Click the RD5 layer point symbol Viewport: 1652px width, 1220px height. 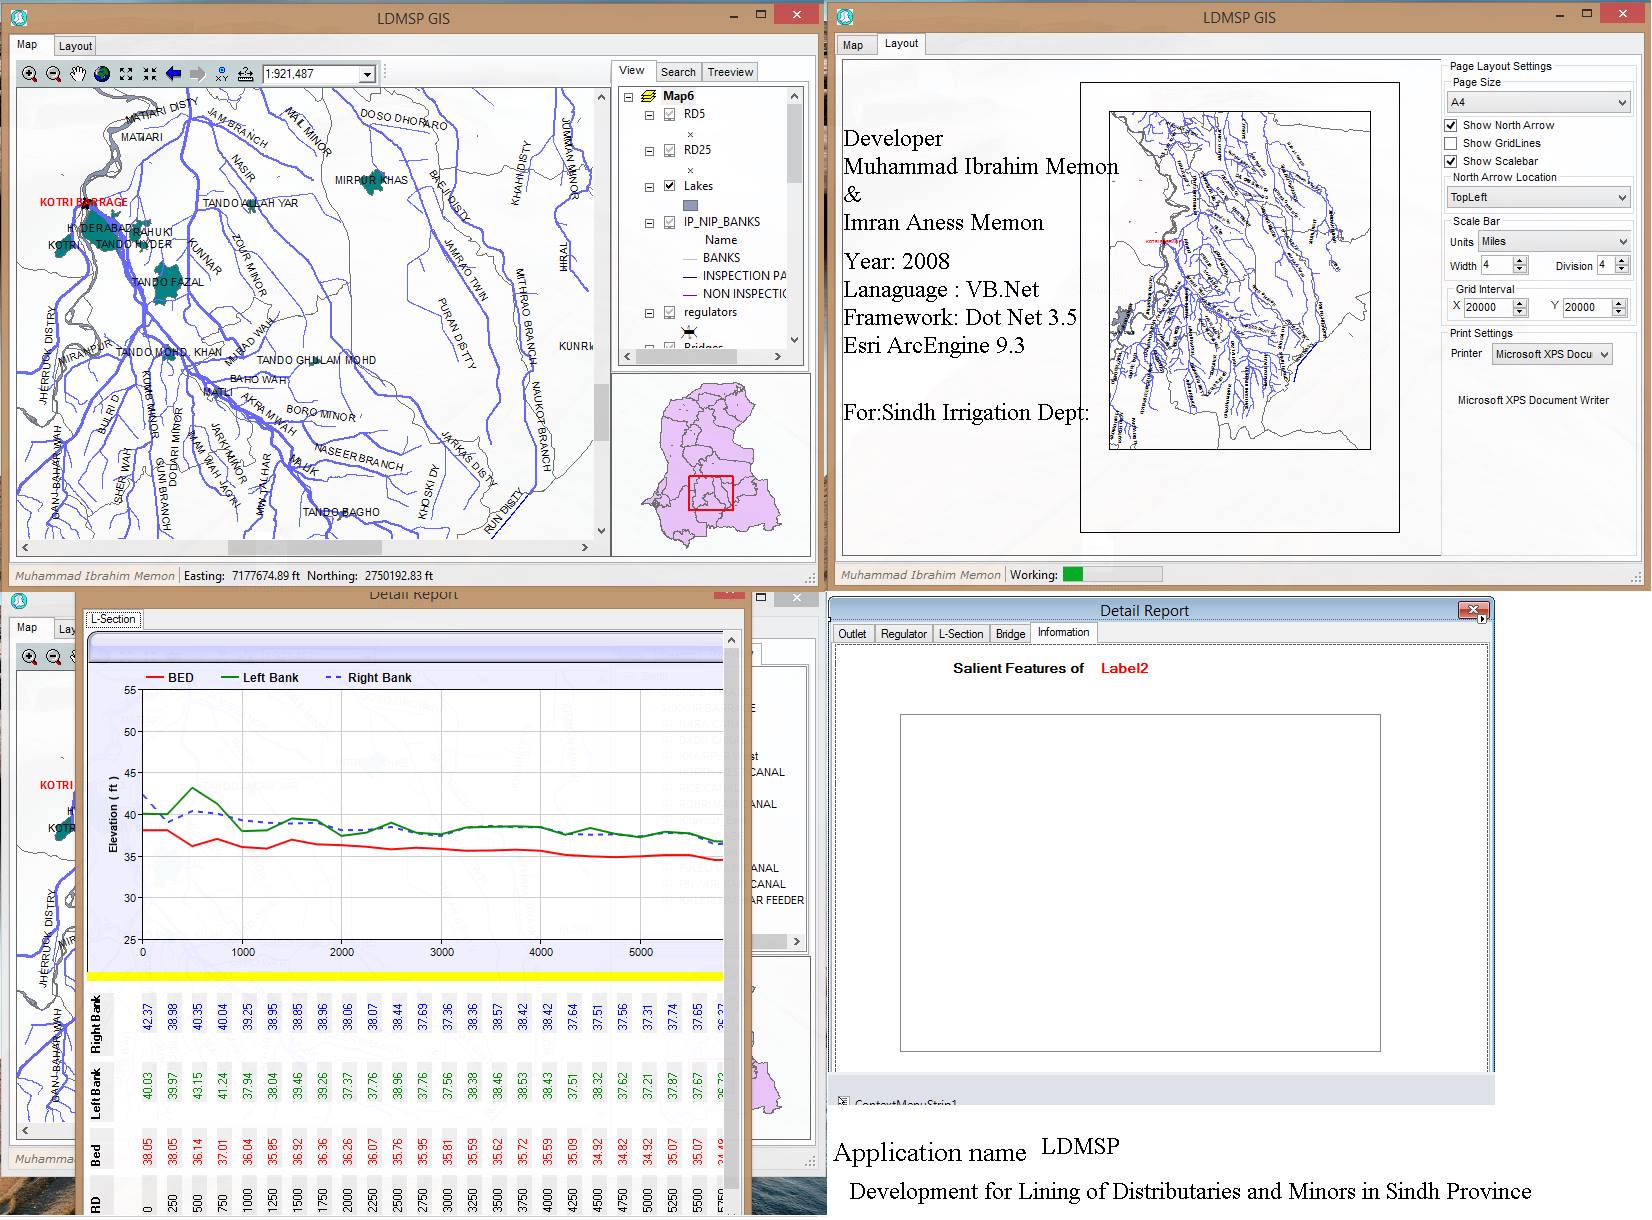[x=690, y=133]
